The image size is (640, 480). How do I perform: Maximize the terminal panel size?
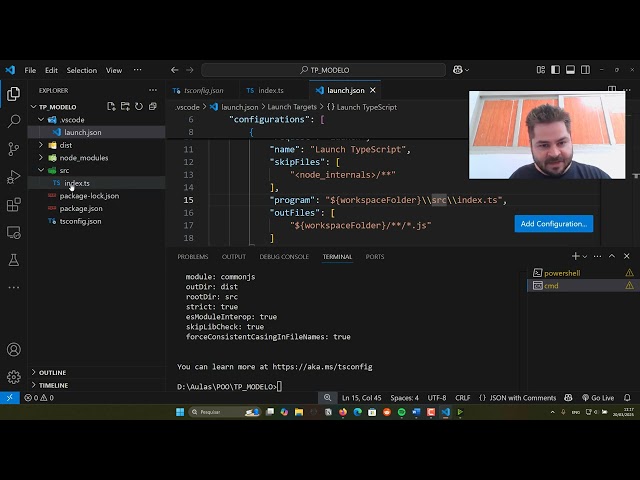[x=611, y=256]
